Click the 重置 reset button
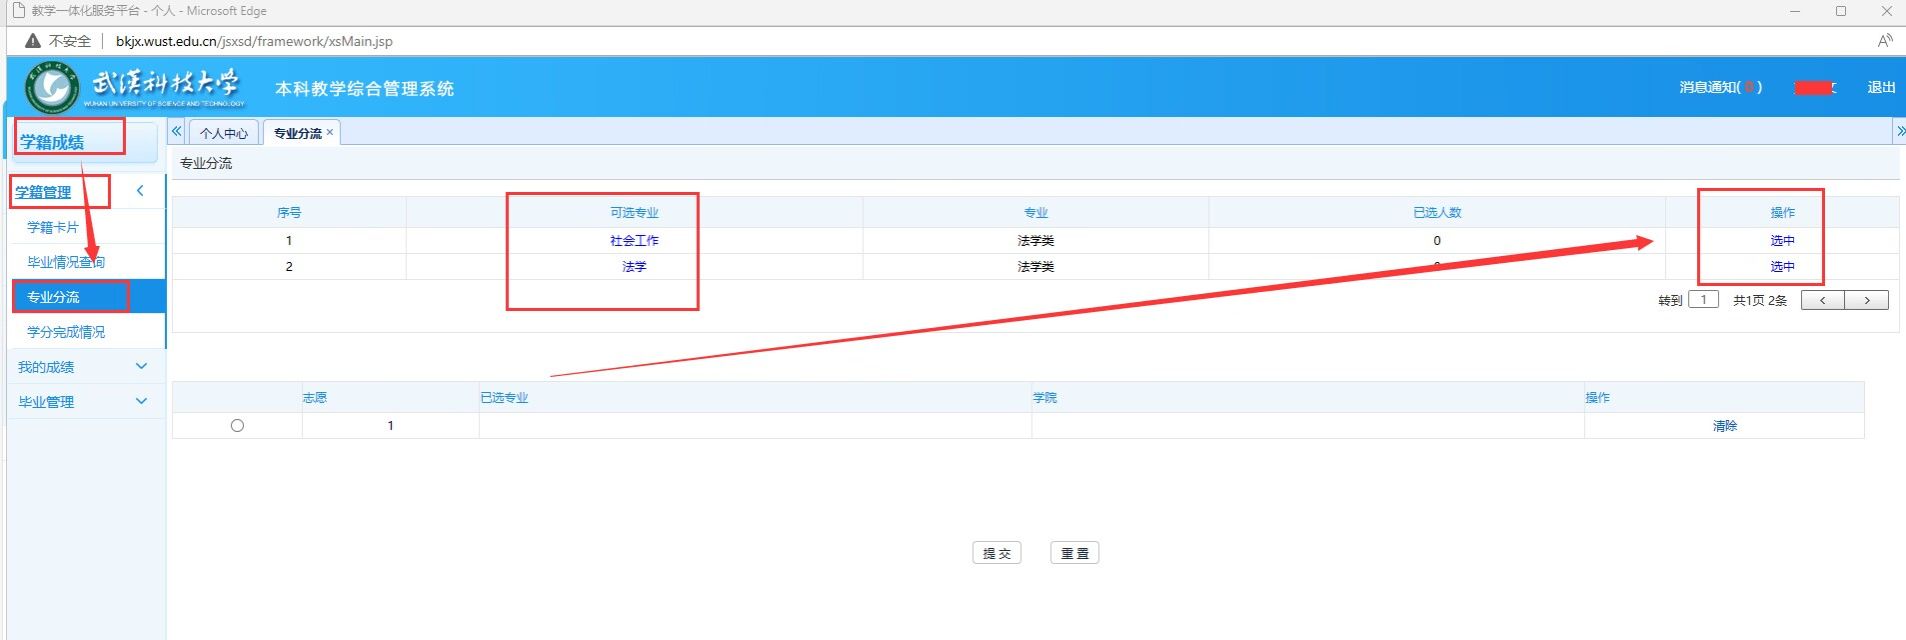1906x640 pixels. tap(1074, 553)
